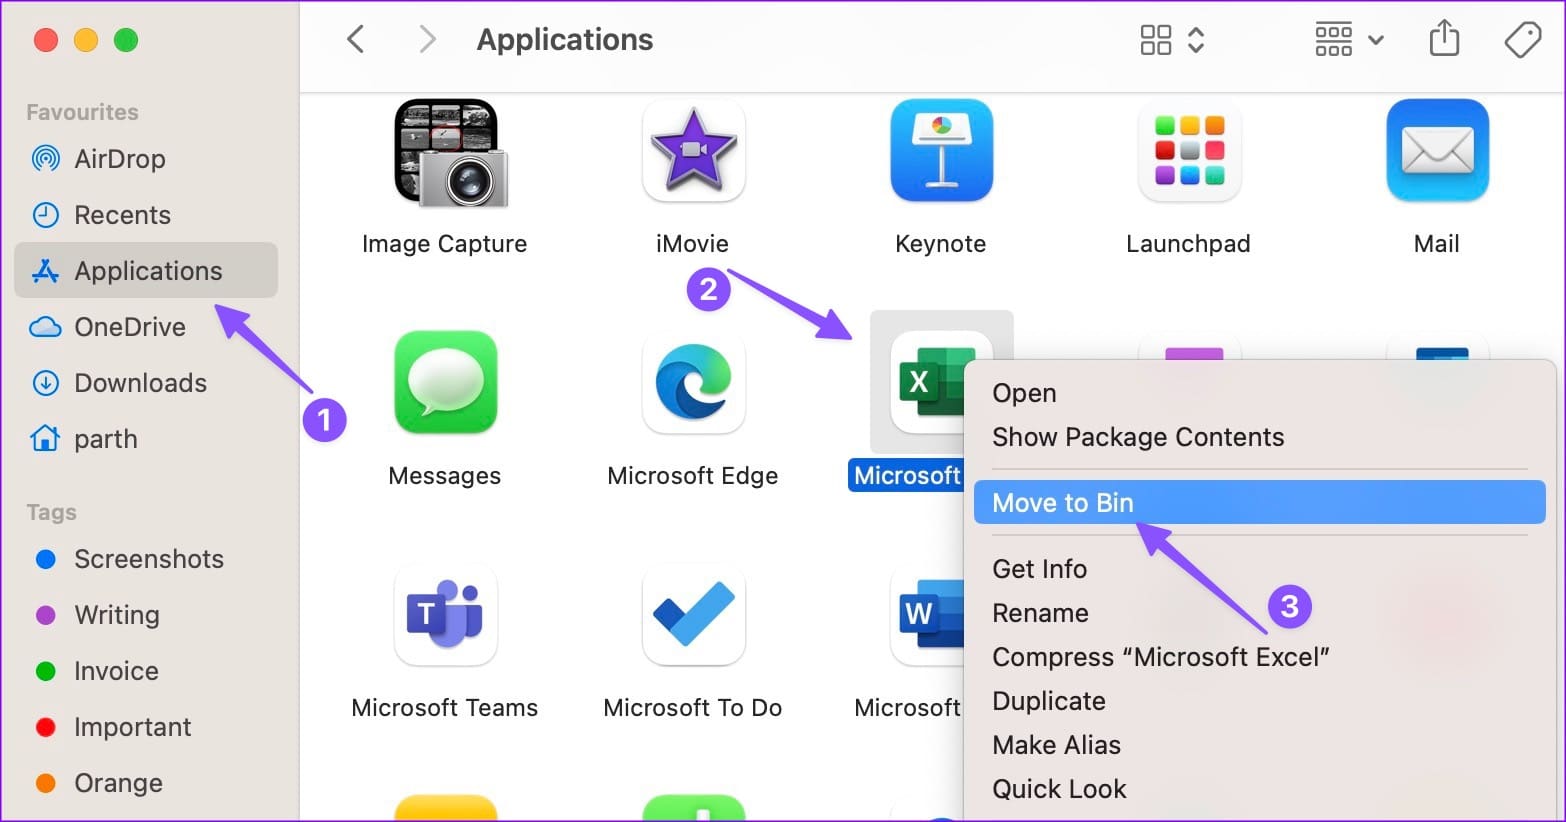Open the icon view switcher
This screenshot has width=1566, height=822.
(x=1172, y=39)
